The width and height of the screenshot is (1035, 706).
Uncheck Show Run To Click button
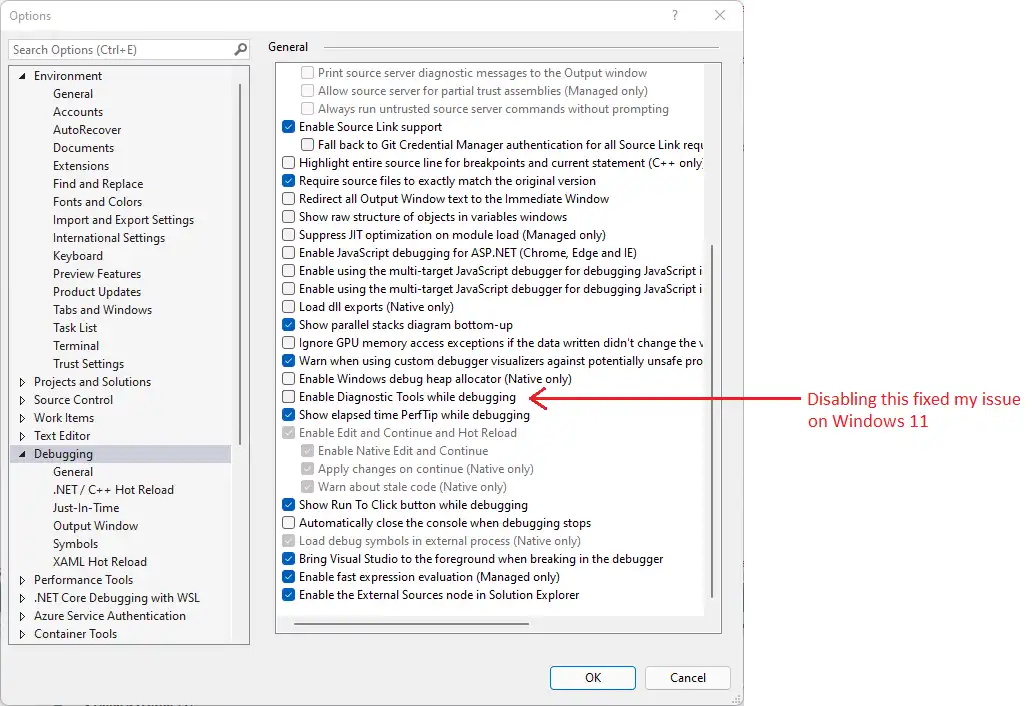[288, 504]
